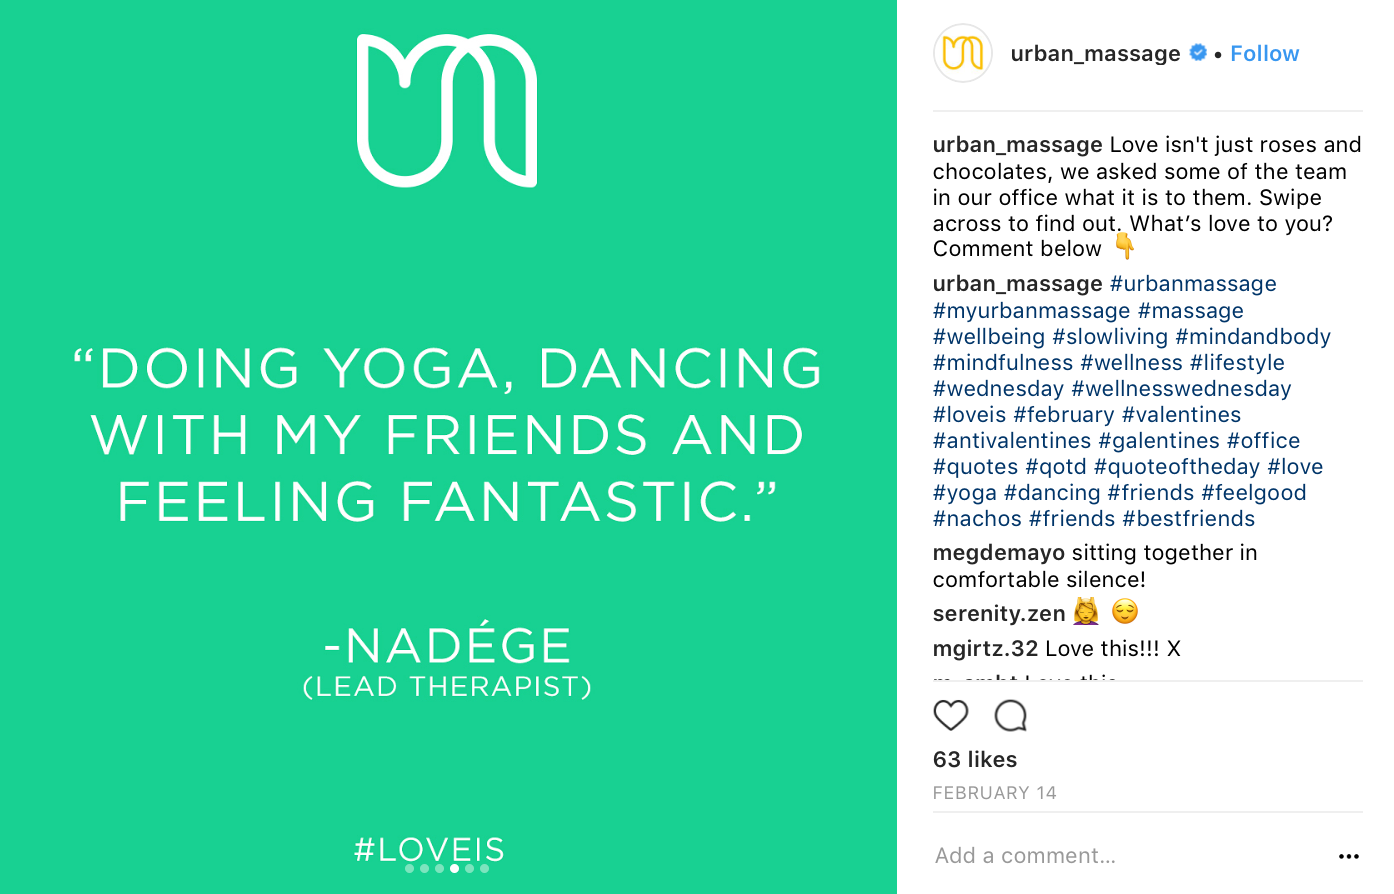This screenshot has width=1394, height=894.
Task: Open the #wellnesswednesday hashtag
Action: 1181,389
